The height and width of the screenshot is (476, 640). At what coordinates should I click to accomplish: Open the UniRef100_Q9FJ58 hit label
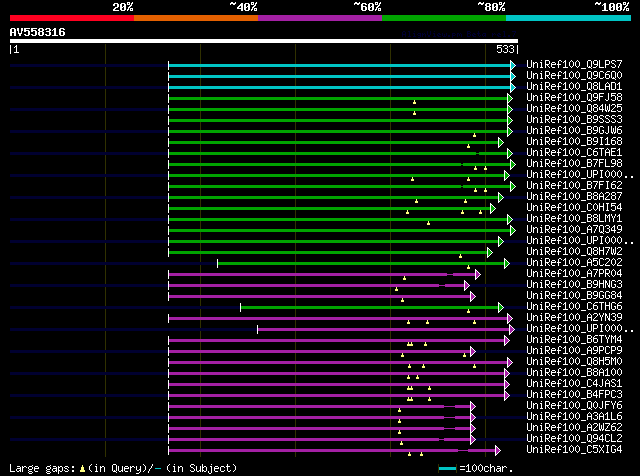tap(574, 98)
